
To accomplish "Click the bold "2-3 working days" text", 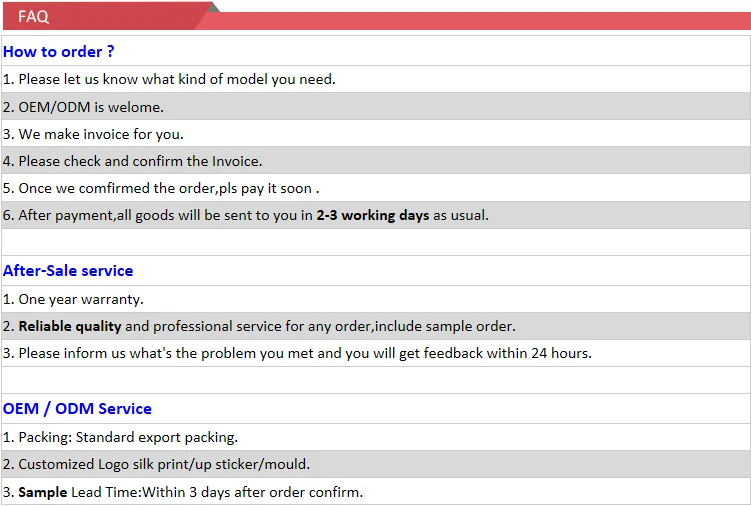I will (372, 215).
